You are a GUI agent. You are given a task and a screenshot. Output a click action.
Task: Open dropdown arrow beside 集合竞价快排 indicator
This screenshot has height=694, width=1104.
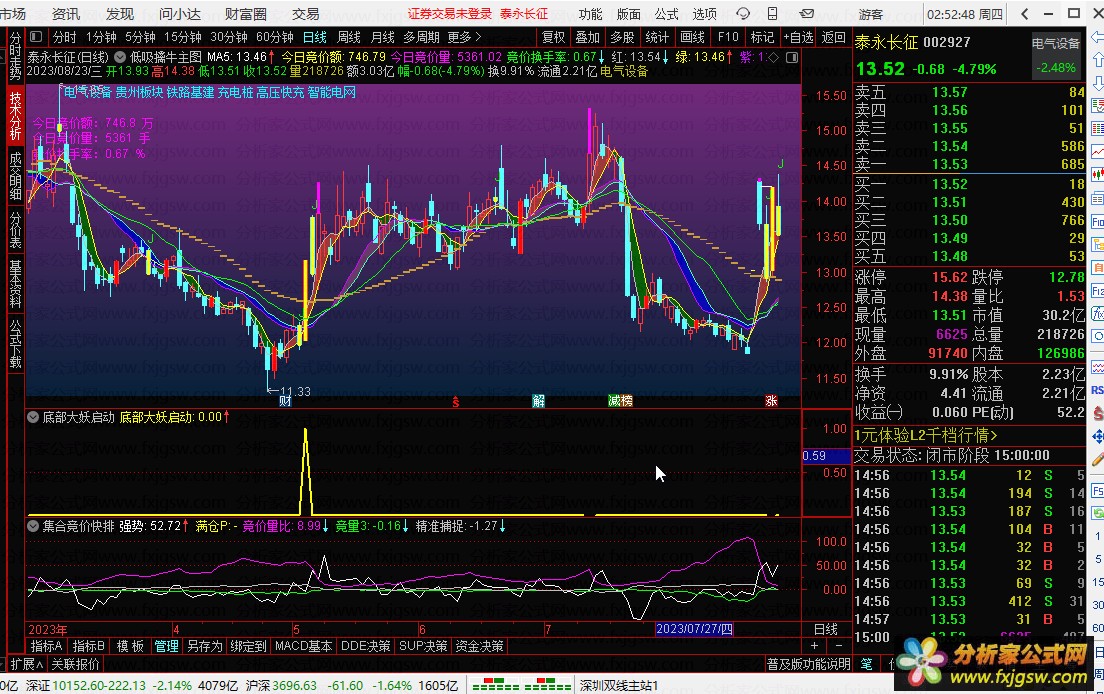coord(33,526)
